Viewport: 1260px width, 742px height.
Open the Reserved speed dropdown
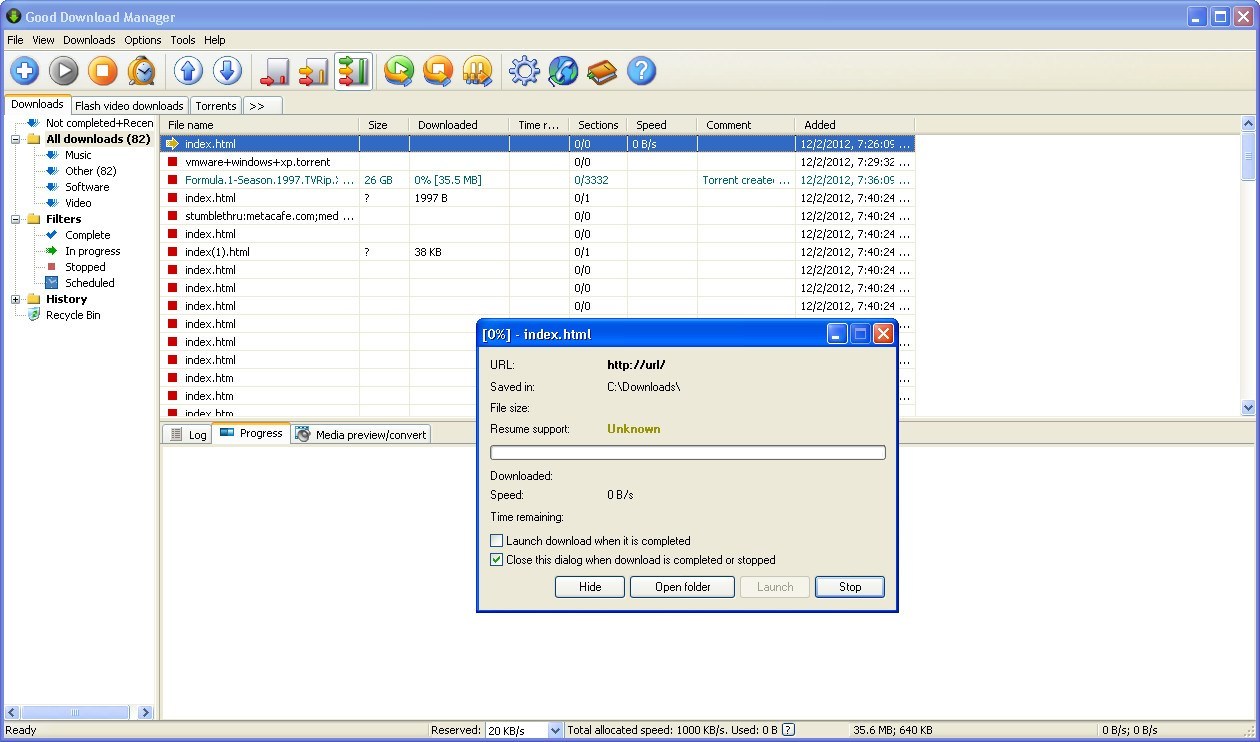pyautogui.click(x=553, y=730)
